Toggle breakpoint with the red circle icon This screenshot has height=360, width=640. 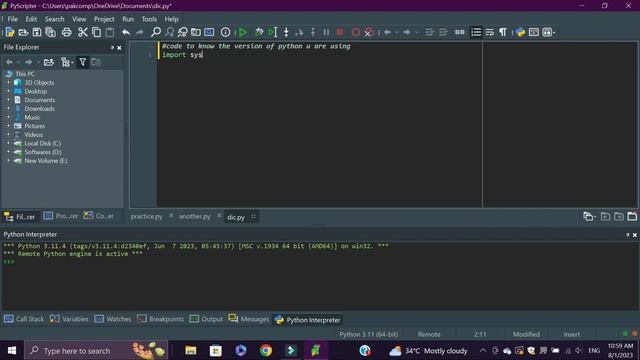[x=356, y=32]
